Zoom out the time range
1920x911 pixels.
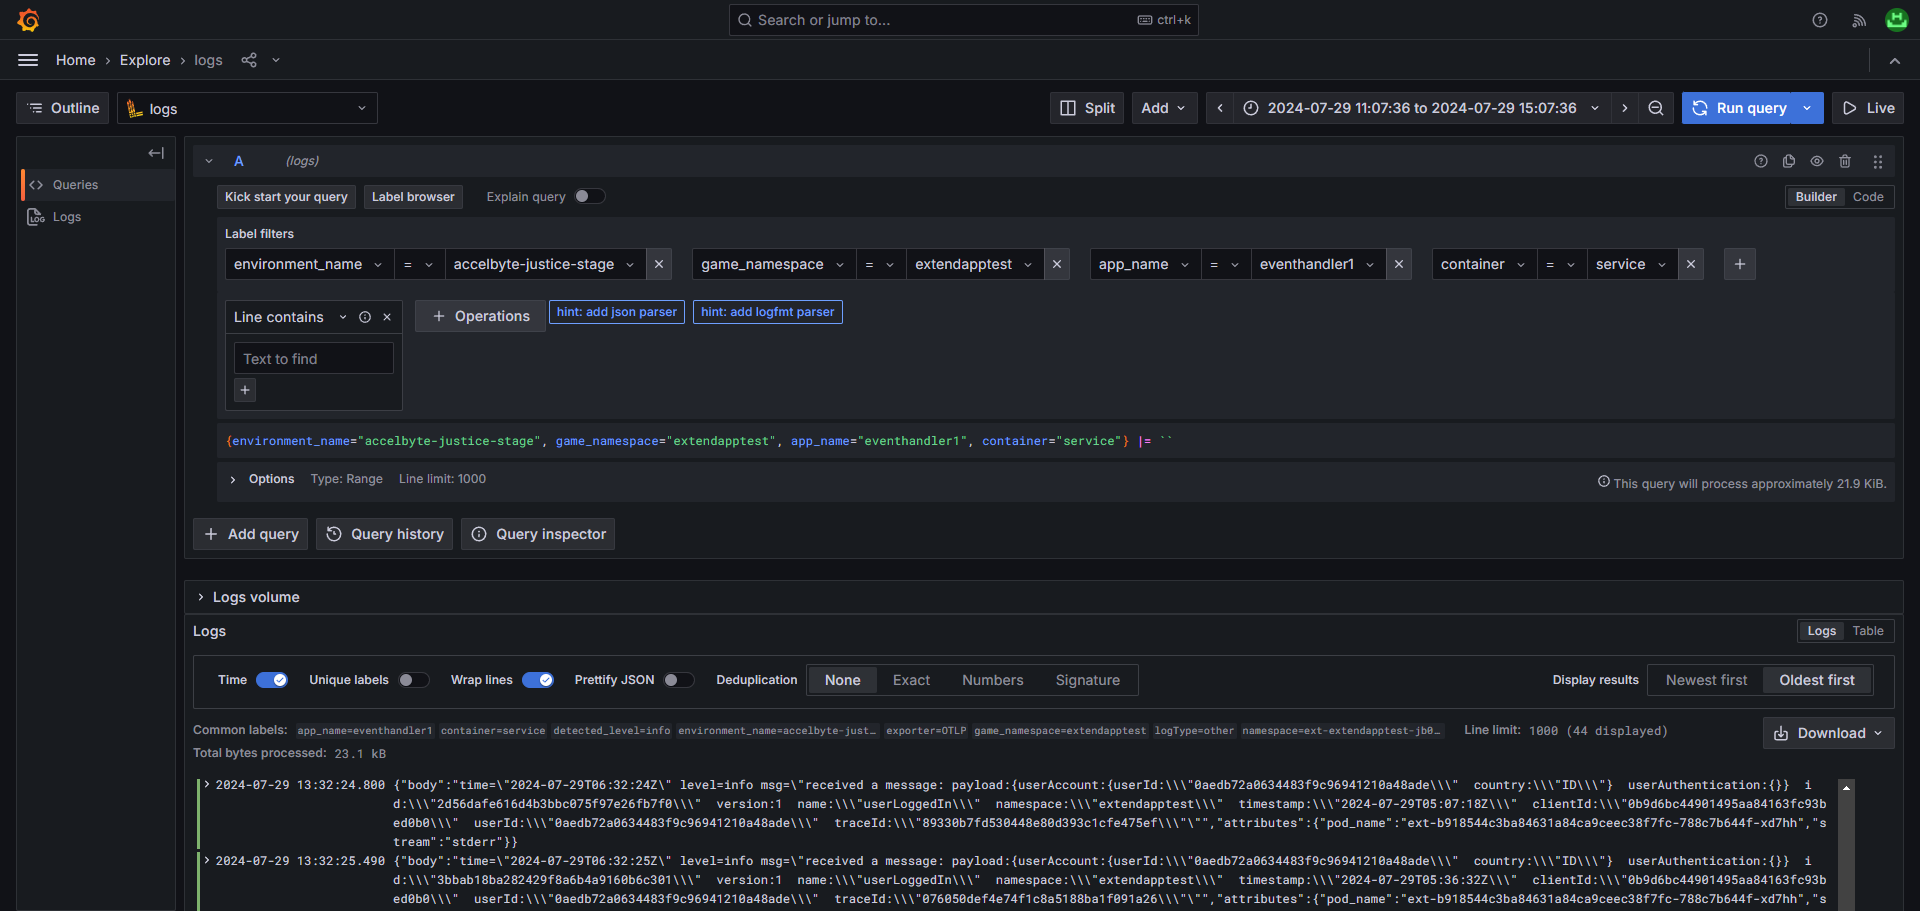(1656, 108)
